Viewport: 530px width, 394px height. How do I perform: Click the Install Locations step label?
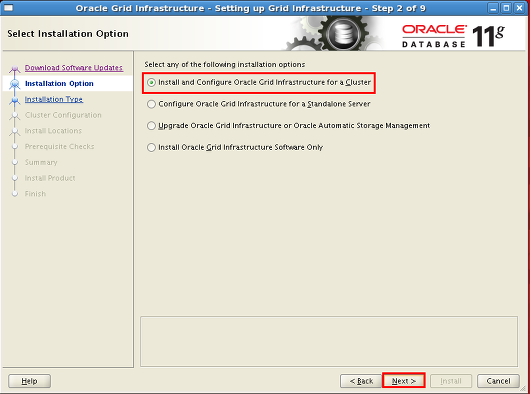coord(53,131)
